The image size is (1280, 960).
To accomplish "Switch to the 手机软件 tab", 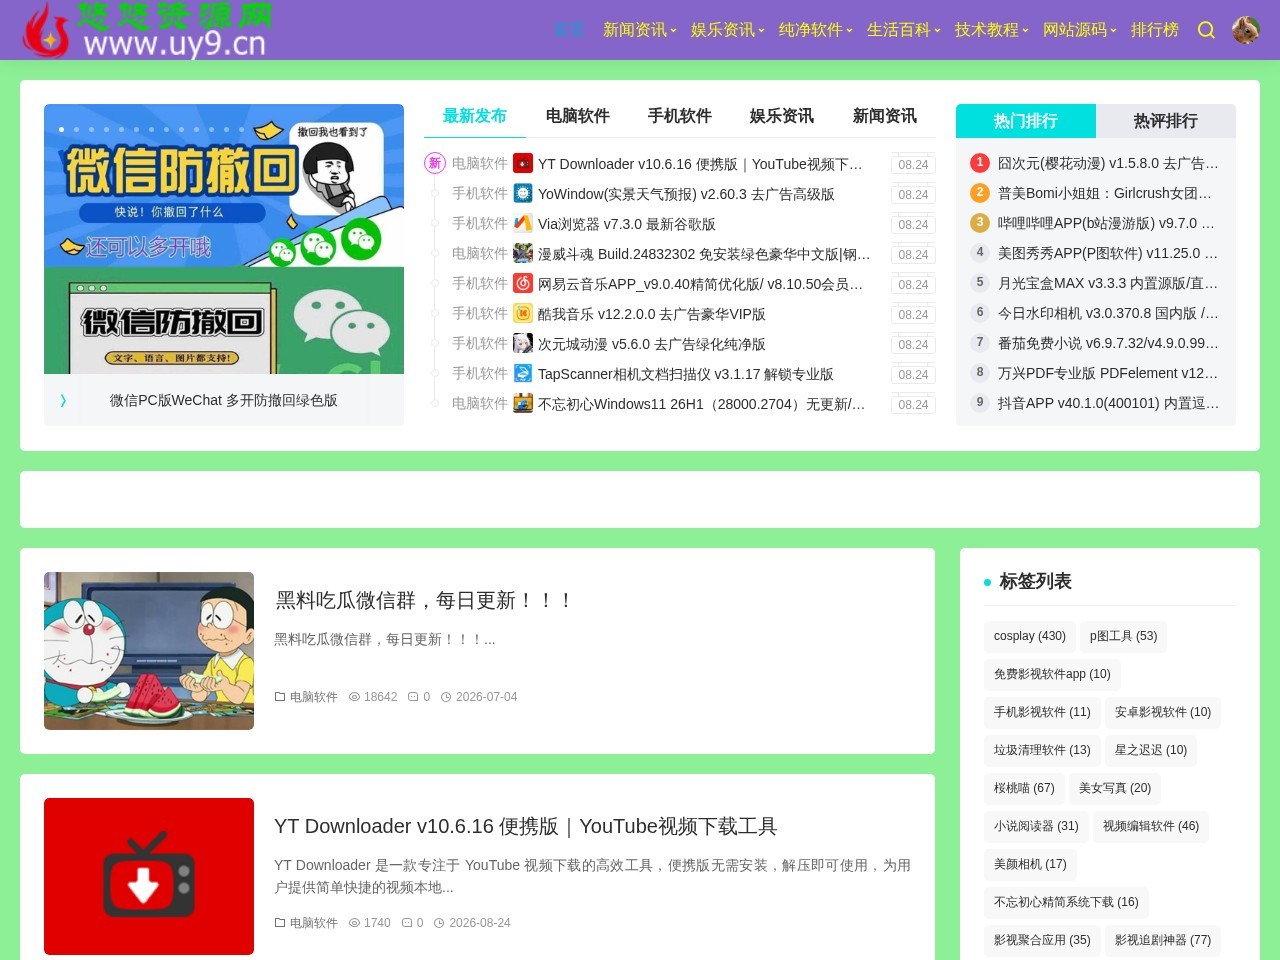I will coord(680,116).
